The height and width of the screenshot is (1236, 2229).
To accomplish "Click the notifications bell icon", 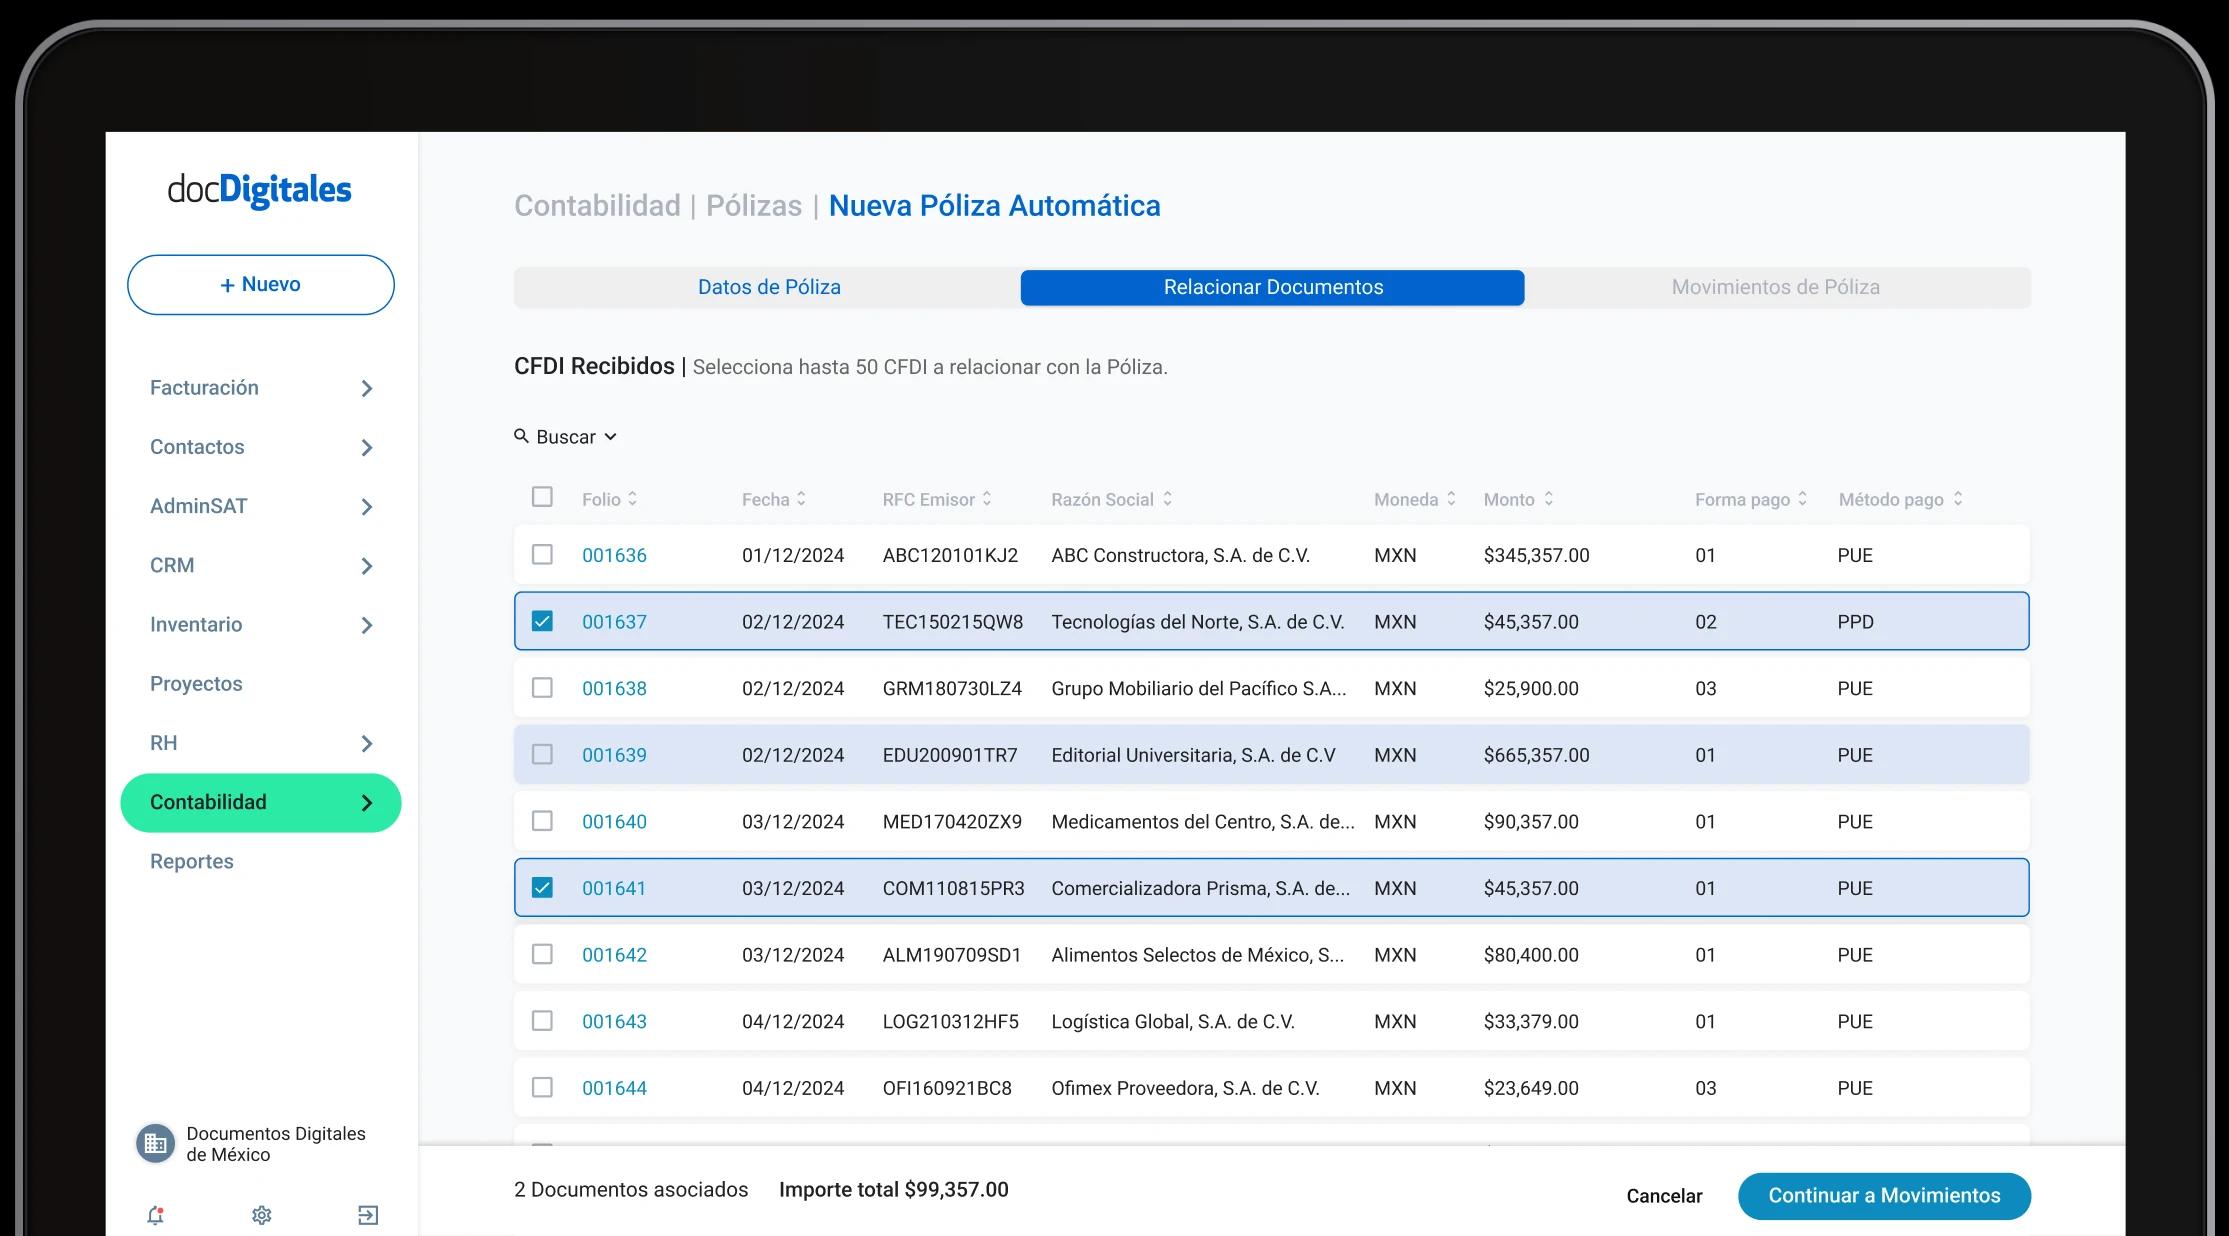I will [155, 1215].
